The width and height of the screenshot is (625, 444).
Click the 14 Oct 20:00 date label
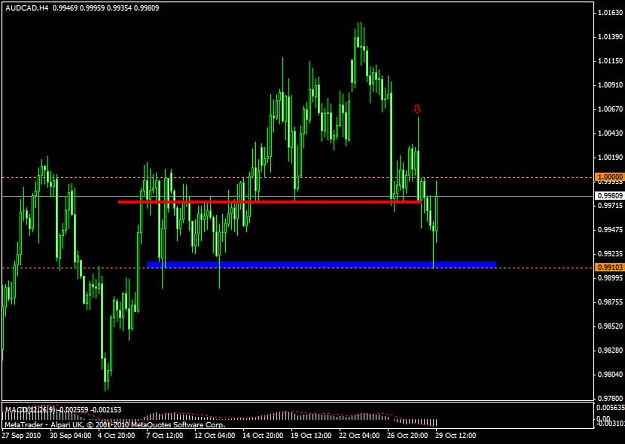(263, 435)
